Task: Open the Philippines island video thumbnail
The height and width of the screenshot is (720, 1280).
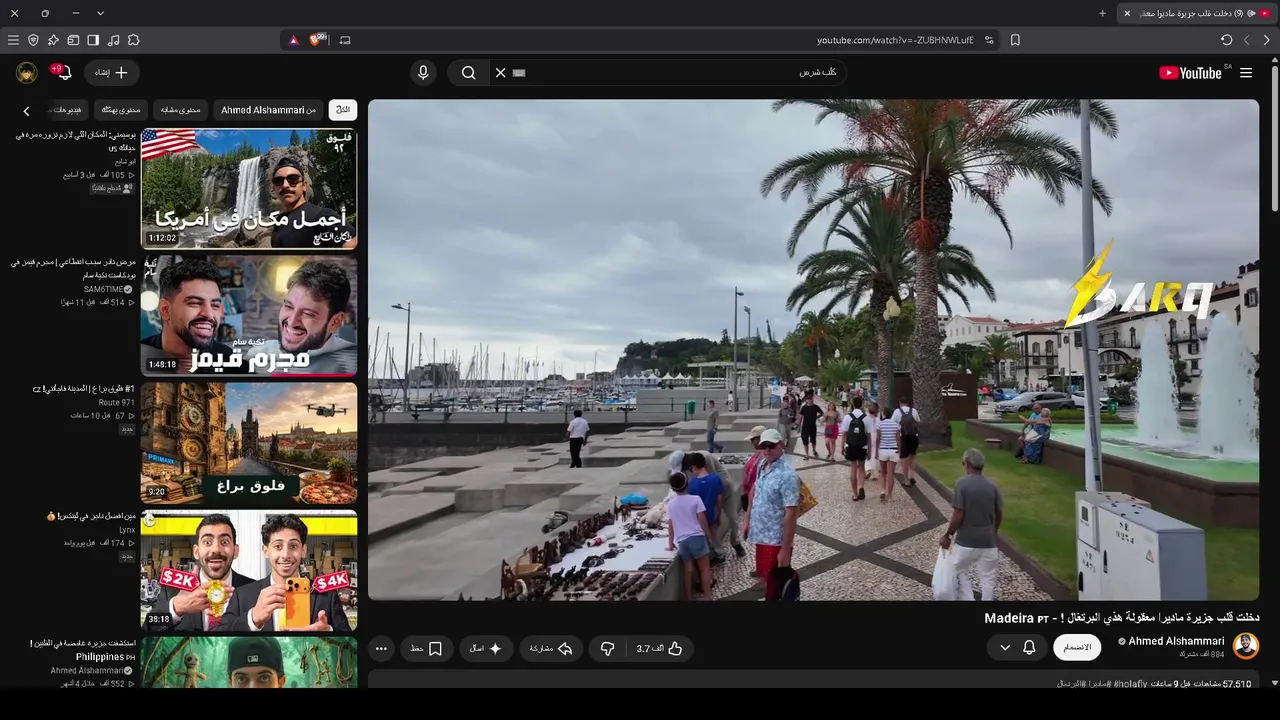Action: (249, 663)
